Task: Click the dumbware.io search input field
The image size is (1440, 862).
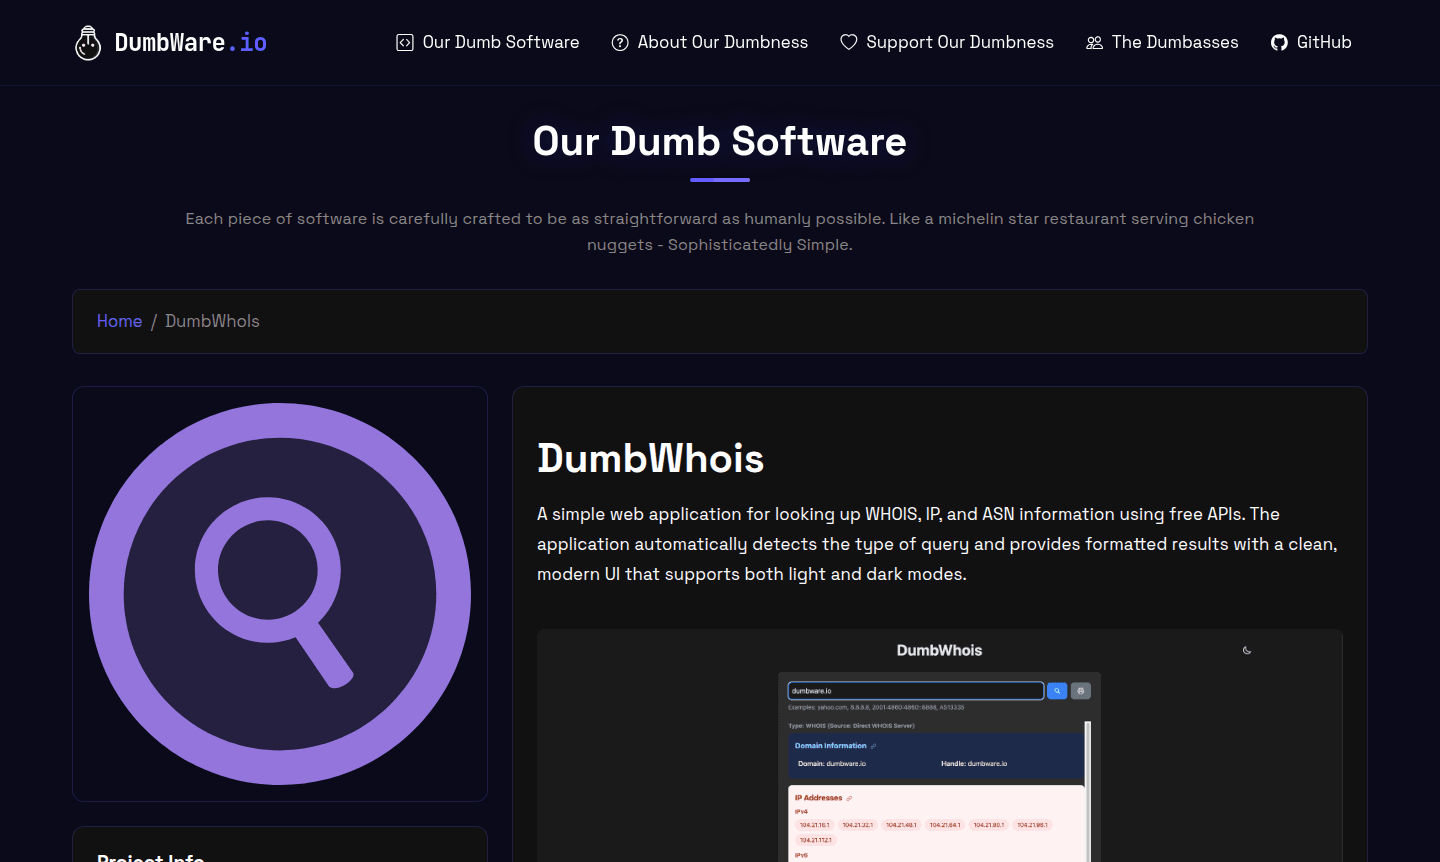Action: point(915,690)
